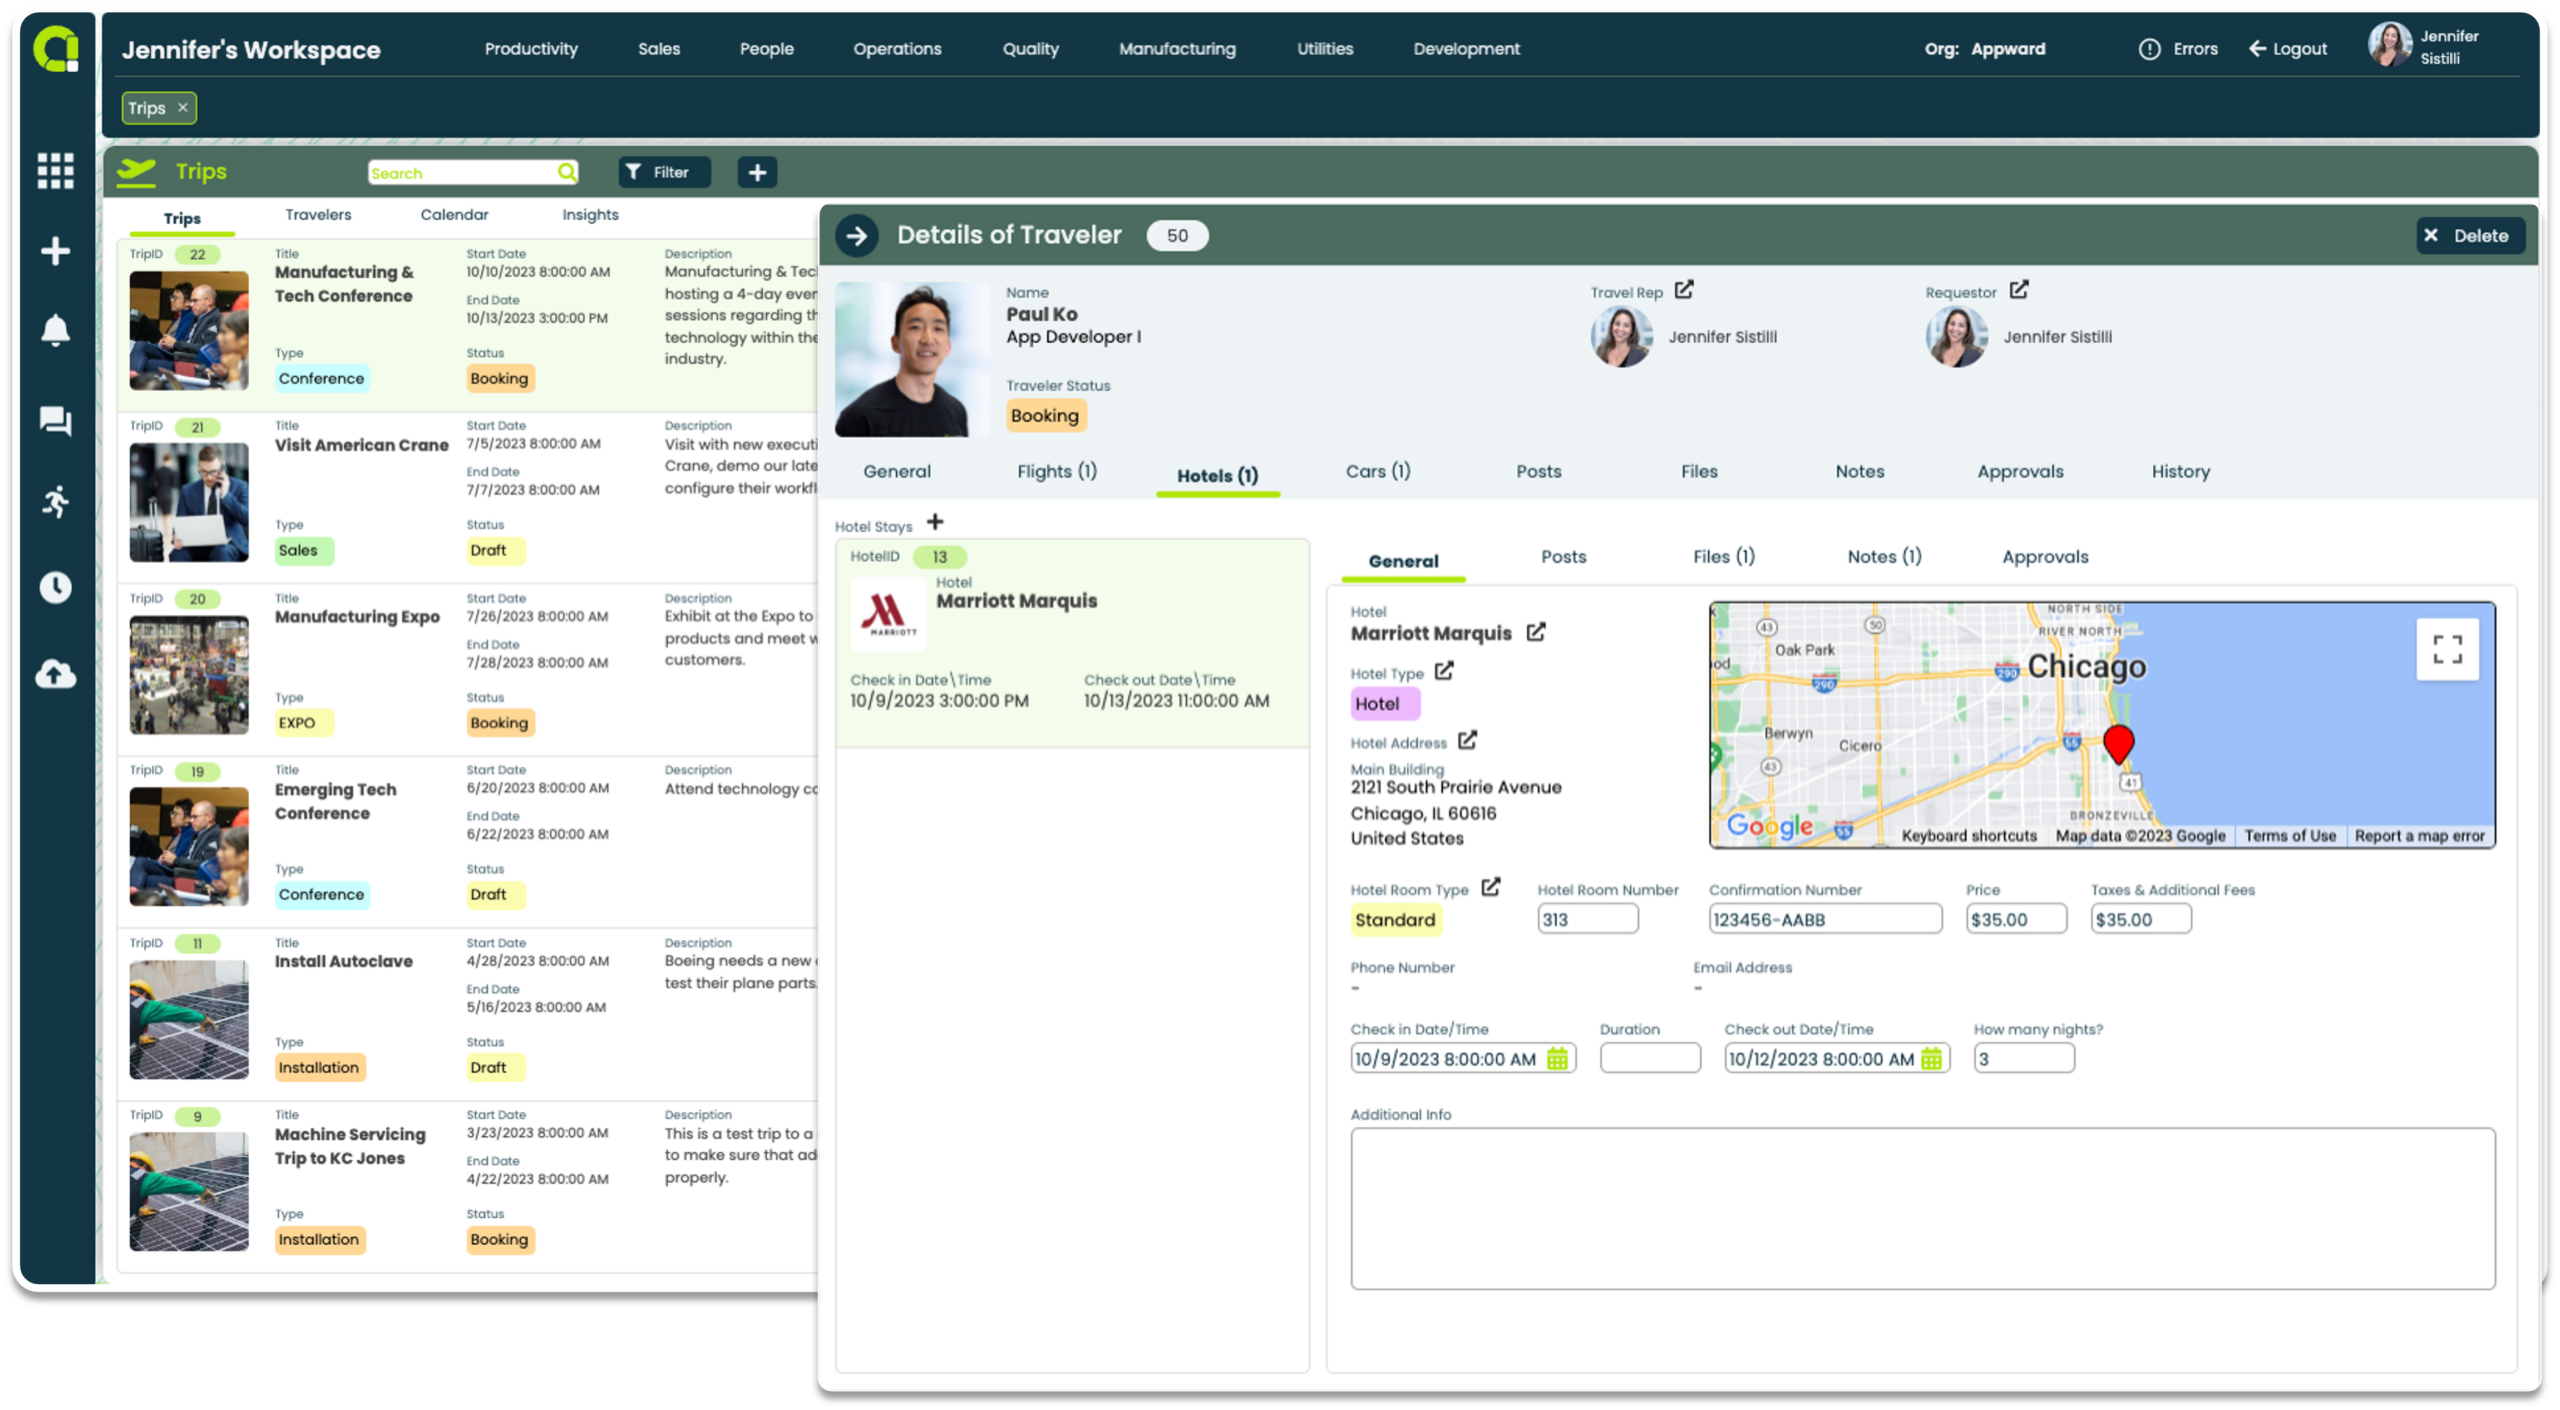
Task: Switch to the Insights tab
Action: pos(590,215)
